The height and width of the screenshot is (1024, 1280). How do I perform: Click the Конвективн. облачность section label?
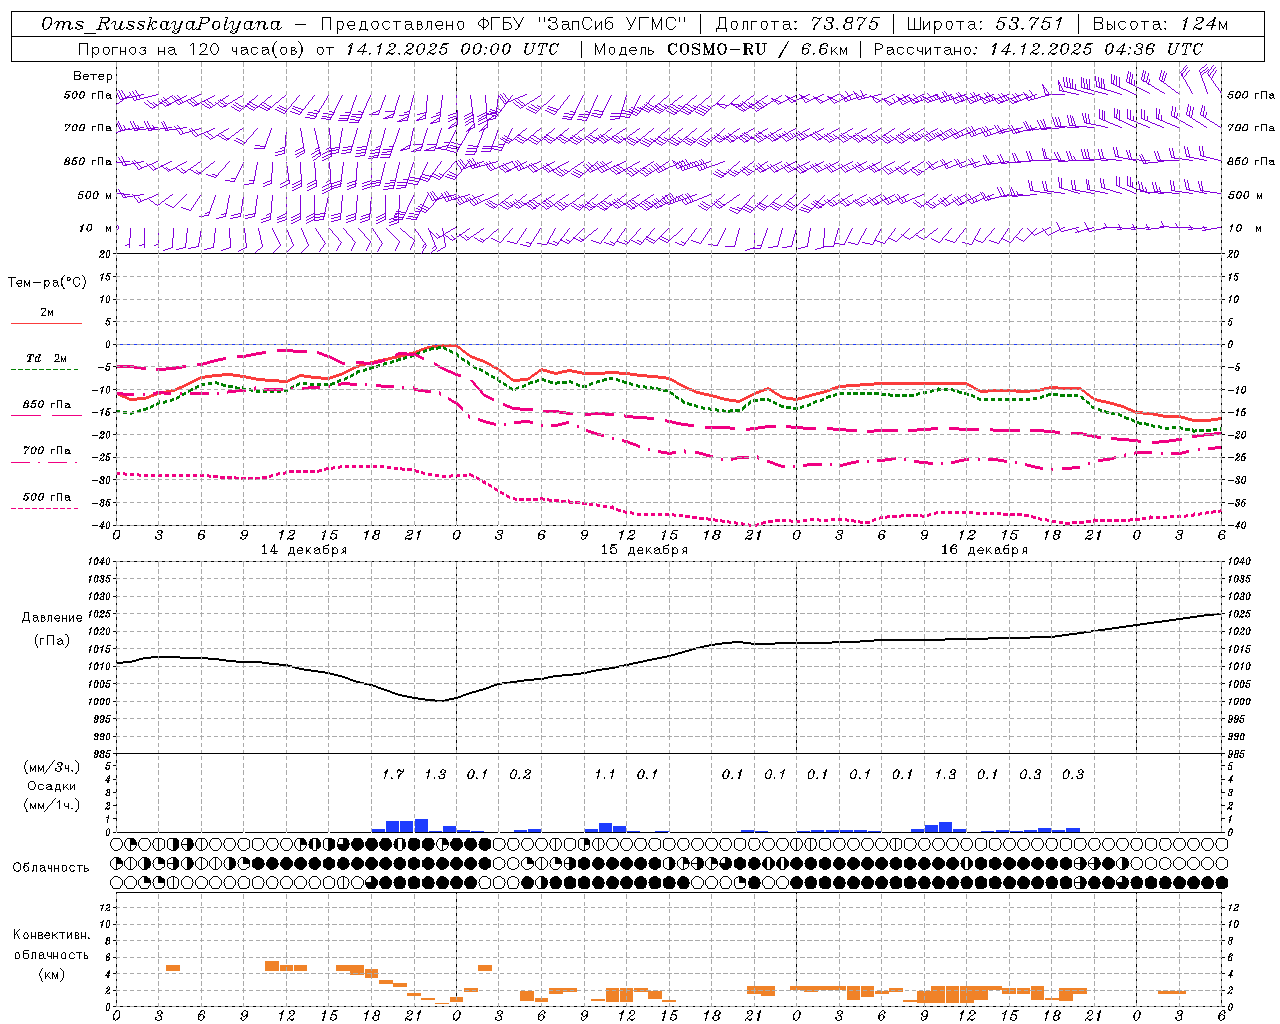(x=51, y=945)
